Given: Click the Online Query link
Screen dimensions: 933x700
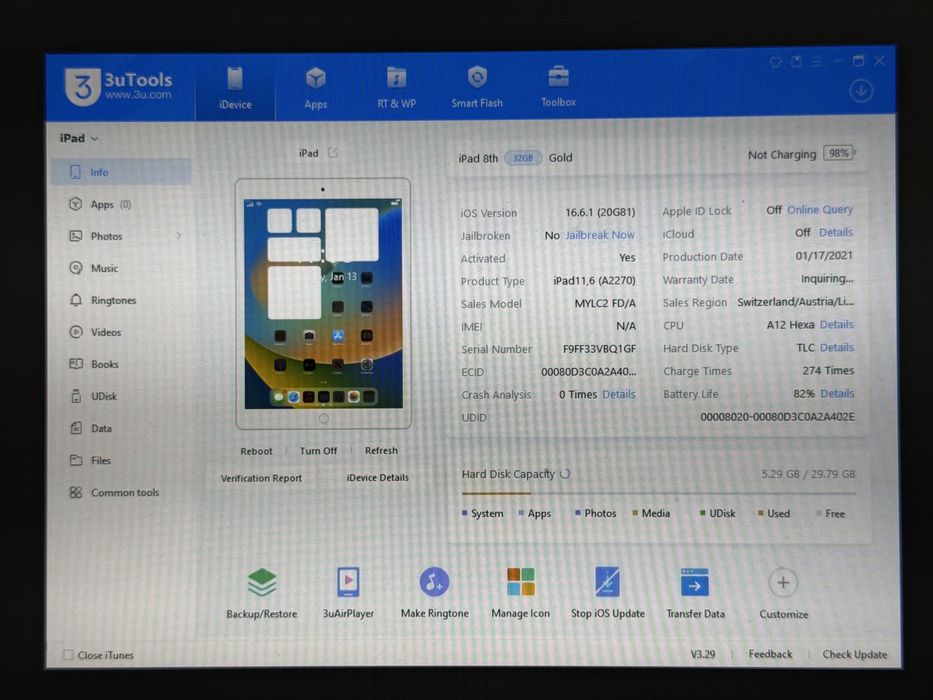Looking at the screenshot, I should pos(820,210).
